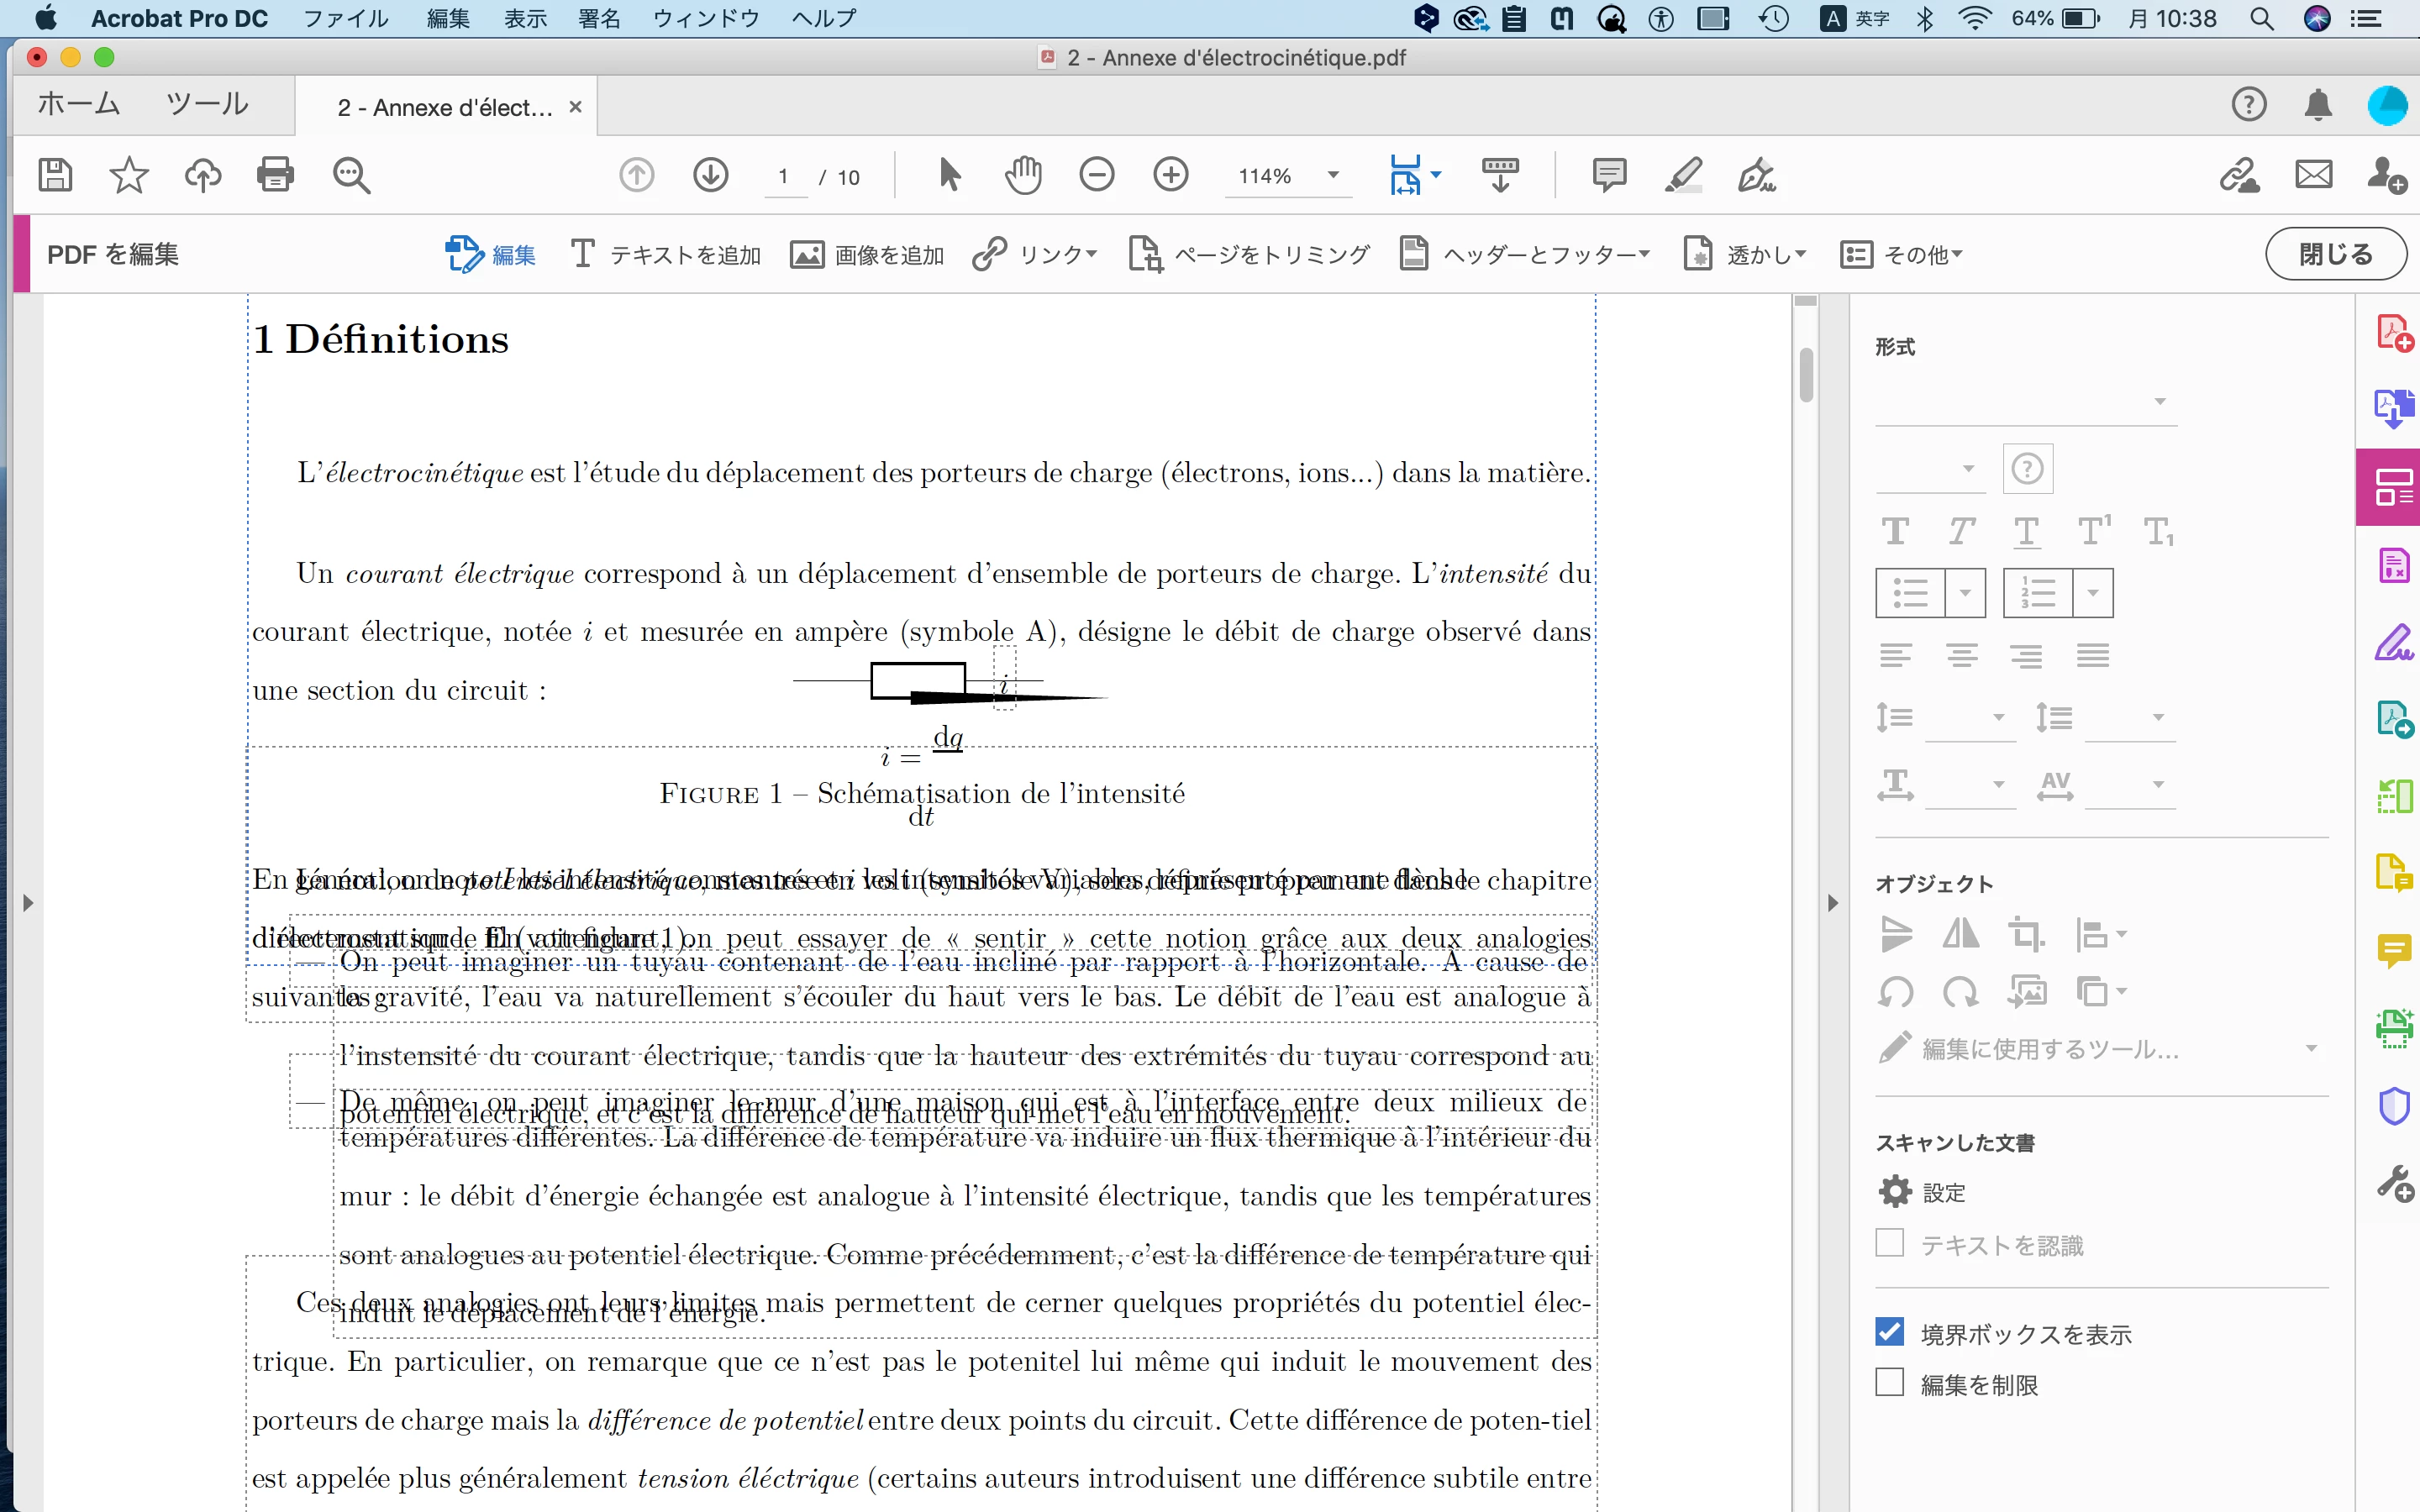
Task: Open the zoom percentage dropdown
Action: (x=1333, y=176)
